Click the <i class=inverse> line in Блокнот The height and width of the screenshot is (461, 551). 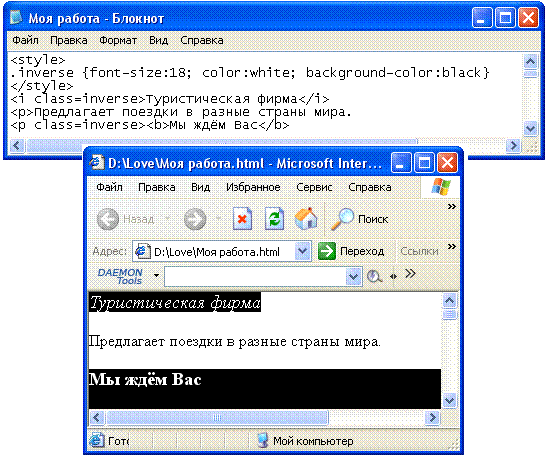(x=170, y=99)
